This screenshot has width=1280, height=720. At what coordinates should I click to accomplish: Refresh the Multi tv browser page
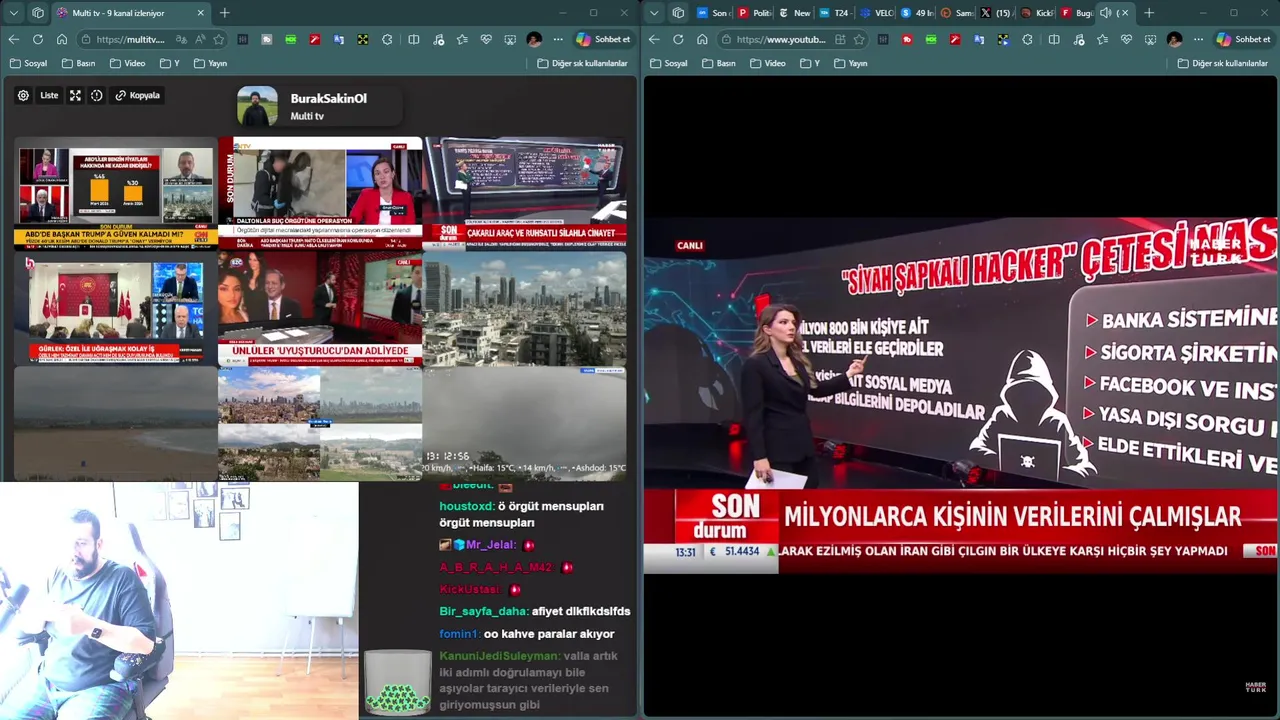(38, 39)
